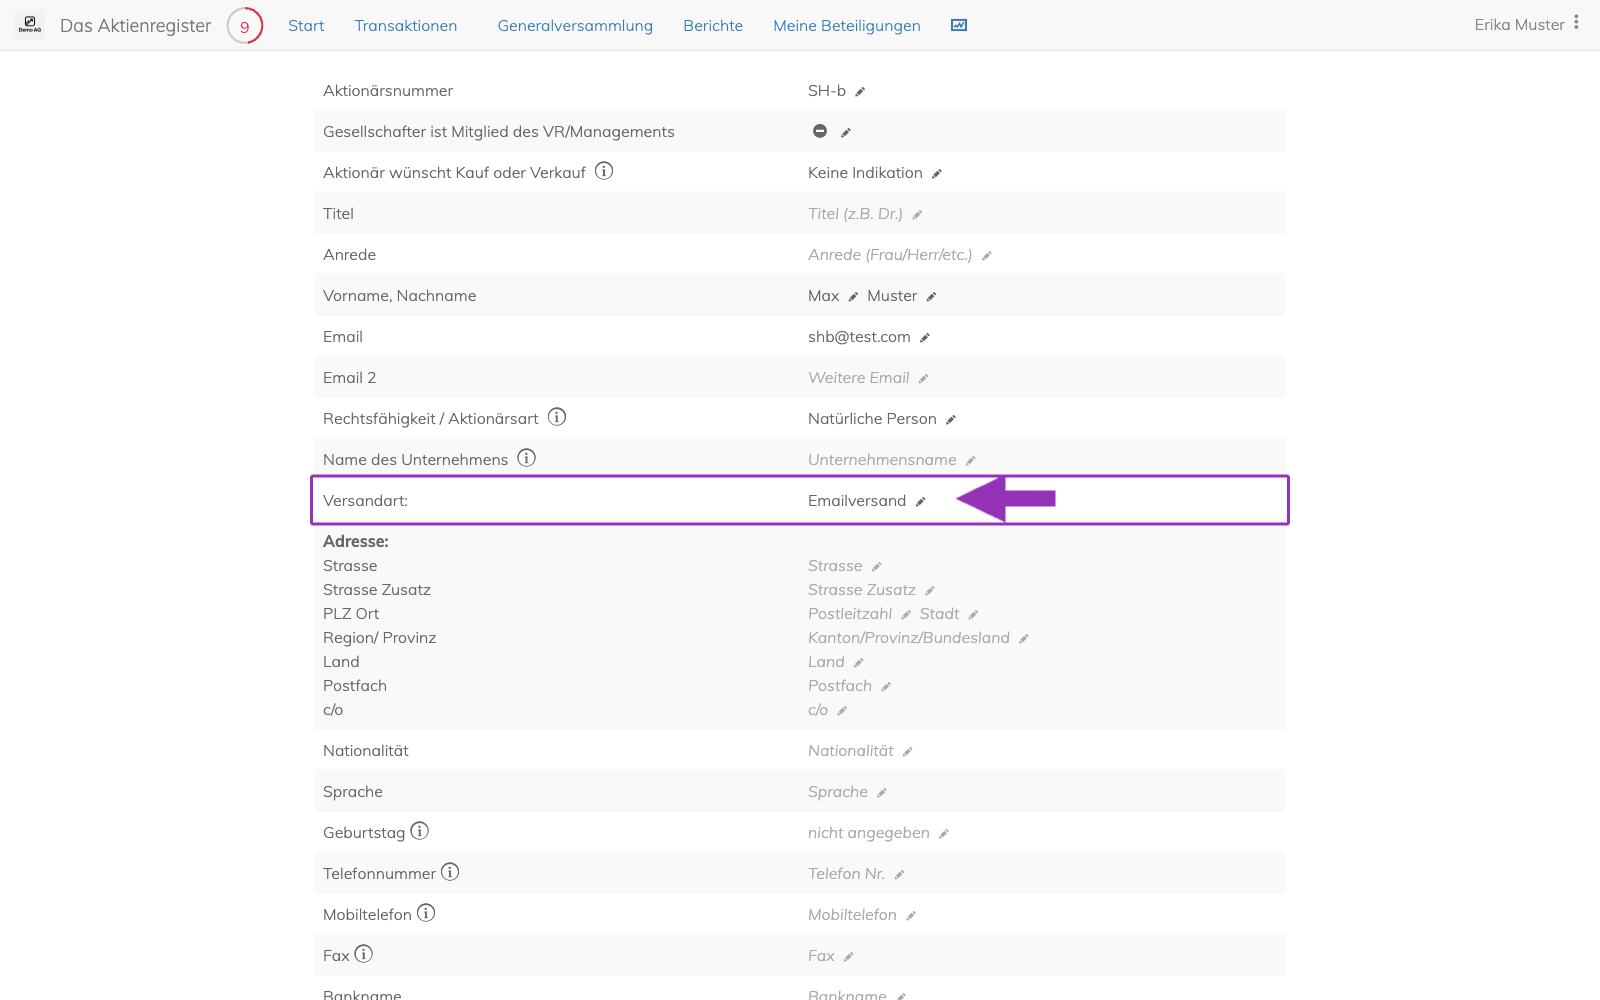Edit first name Max pencil icon

[x=853, y=297]
